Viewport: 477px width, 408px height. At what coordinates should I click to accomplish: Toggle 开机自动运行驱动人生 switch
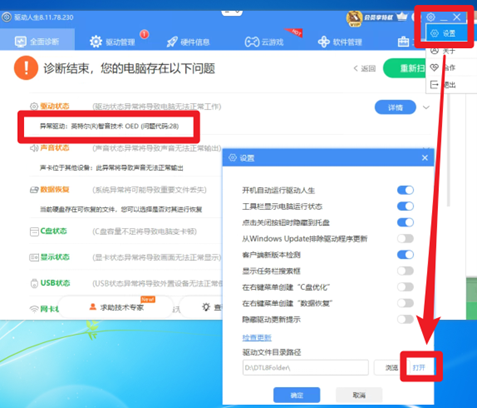point(405,190)
